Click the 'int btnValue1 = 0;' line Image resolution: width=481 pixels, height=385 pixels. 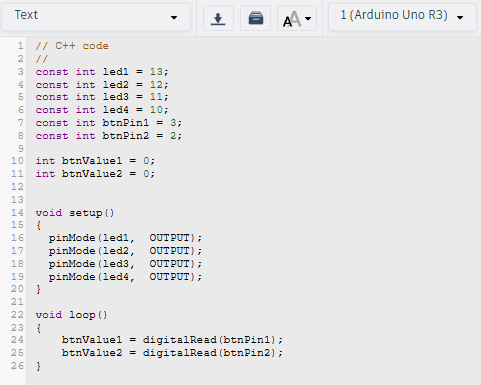[95, 161]
